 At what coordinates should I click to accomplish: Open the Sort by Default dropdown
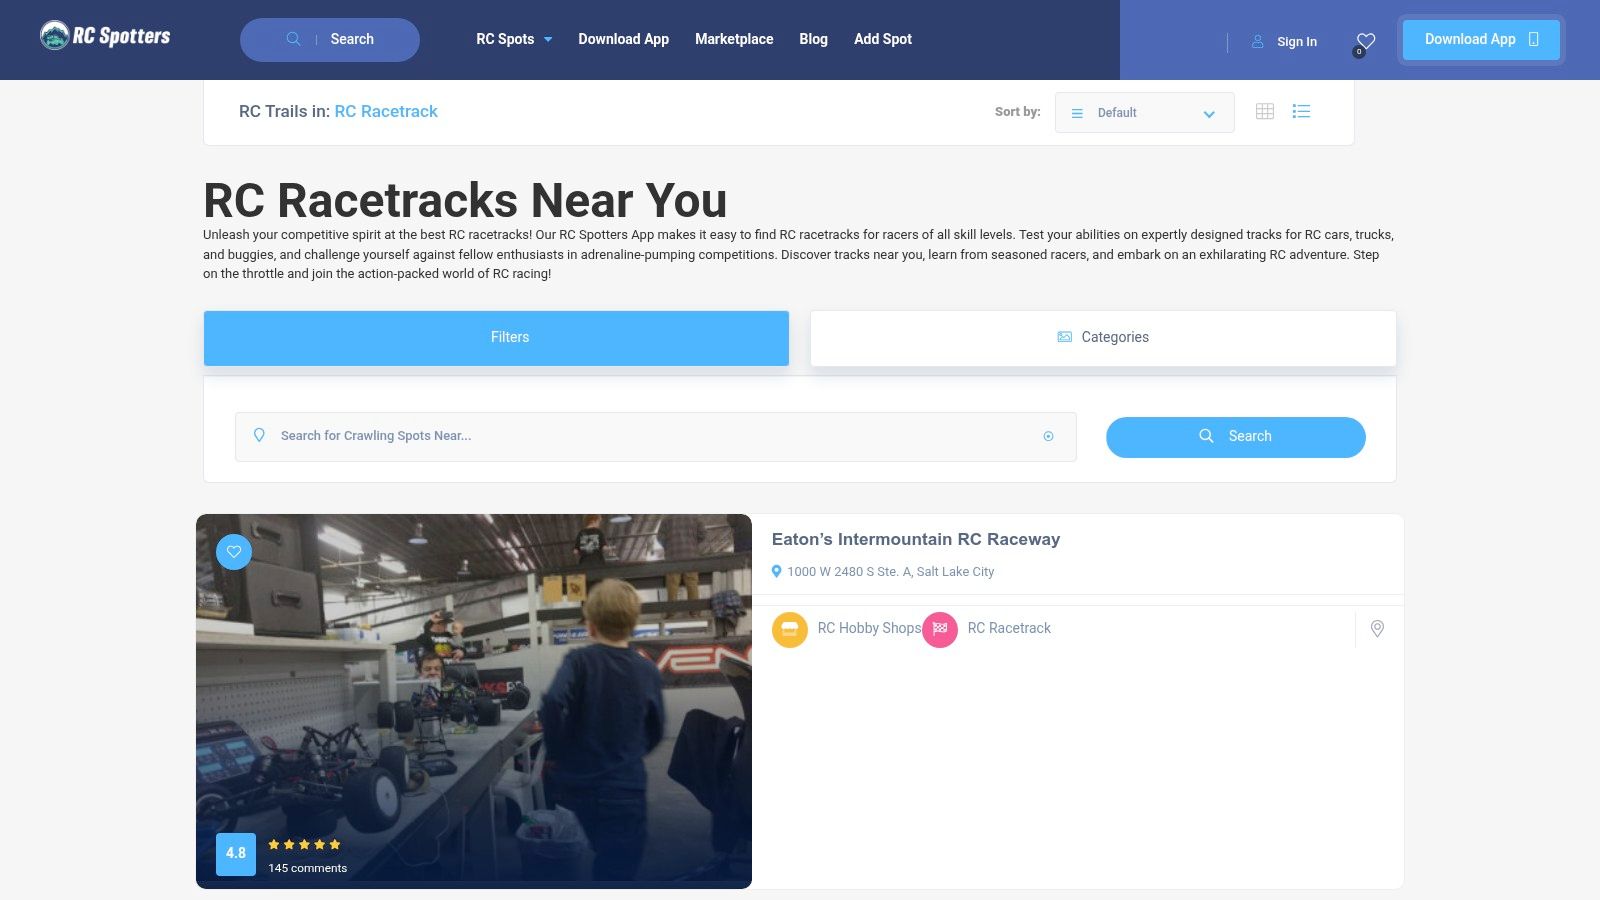[x=1144, y=112]
